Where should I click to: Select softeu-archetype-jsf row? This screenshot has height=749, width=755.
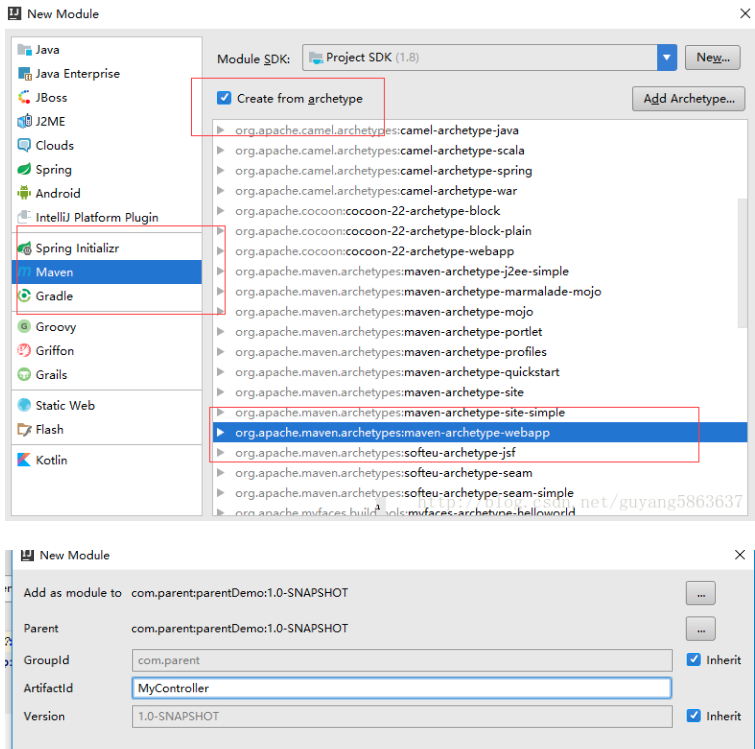pos(480,452)
